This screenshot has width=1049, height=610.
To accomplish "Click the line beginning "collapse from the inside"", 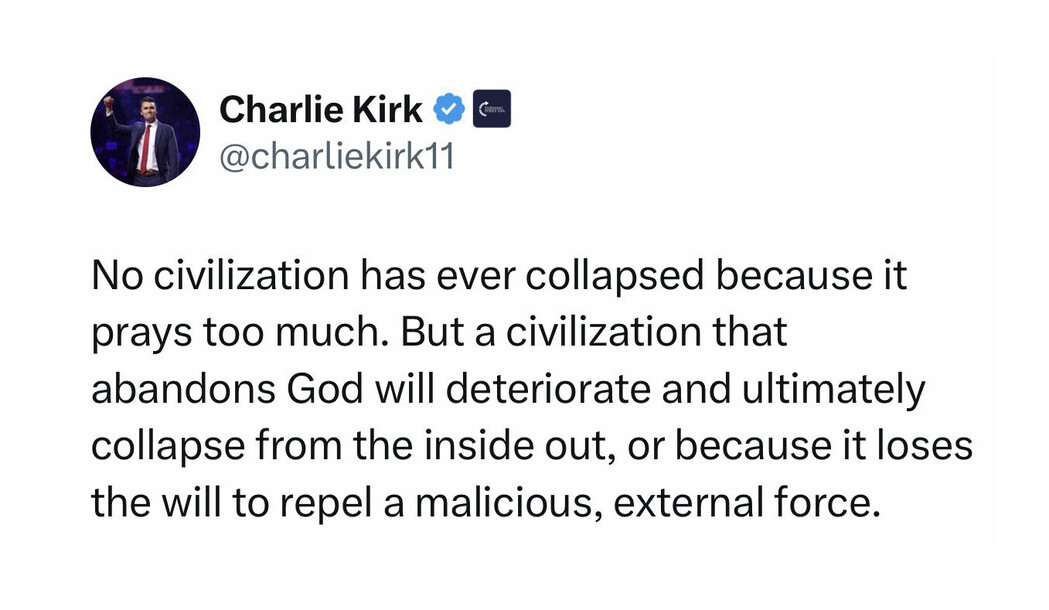I will pyautogui.click(x=531, y=445).
